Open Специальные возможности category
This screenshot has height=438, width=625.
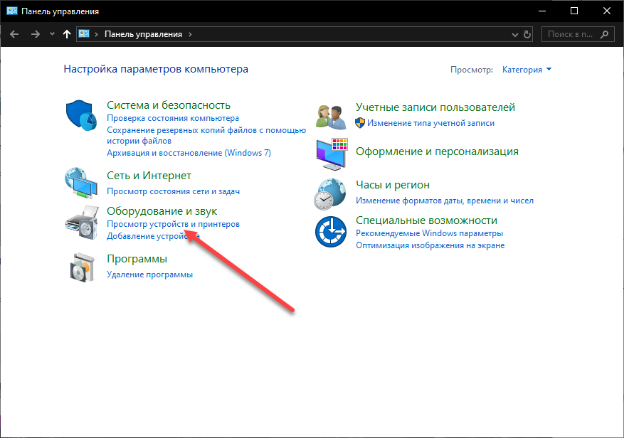coord(426,220)
